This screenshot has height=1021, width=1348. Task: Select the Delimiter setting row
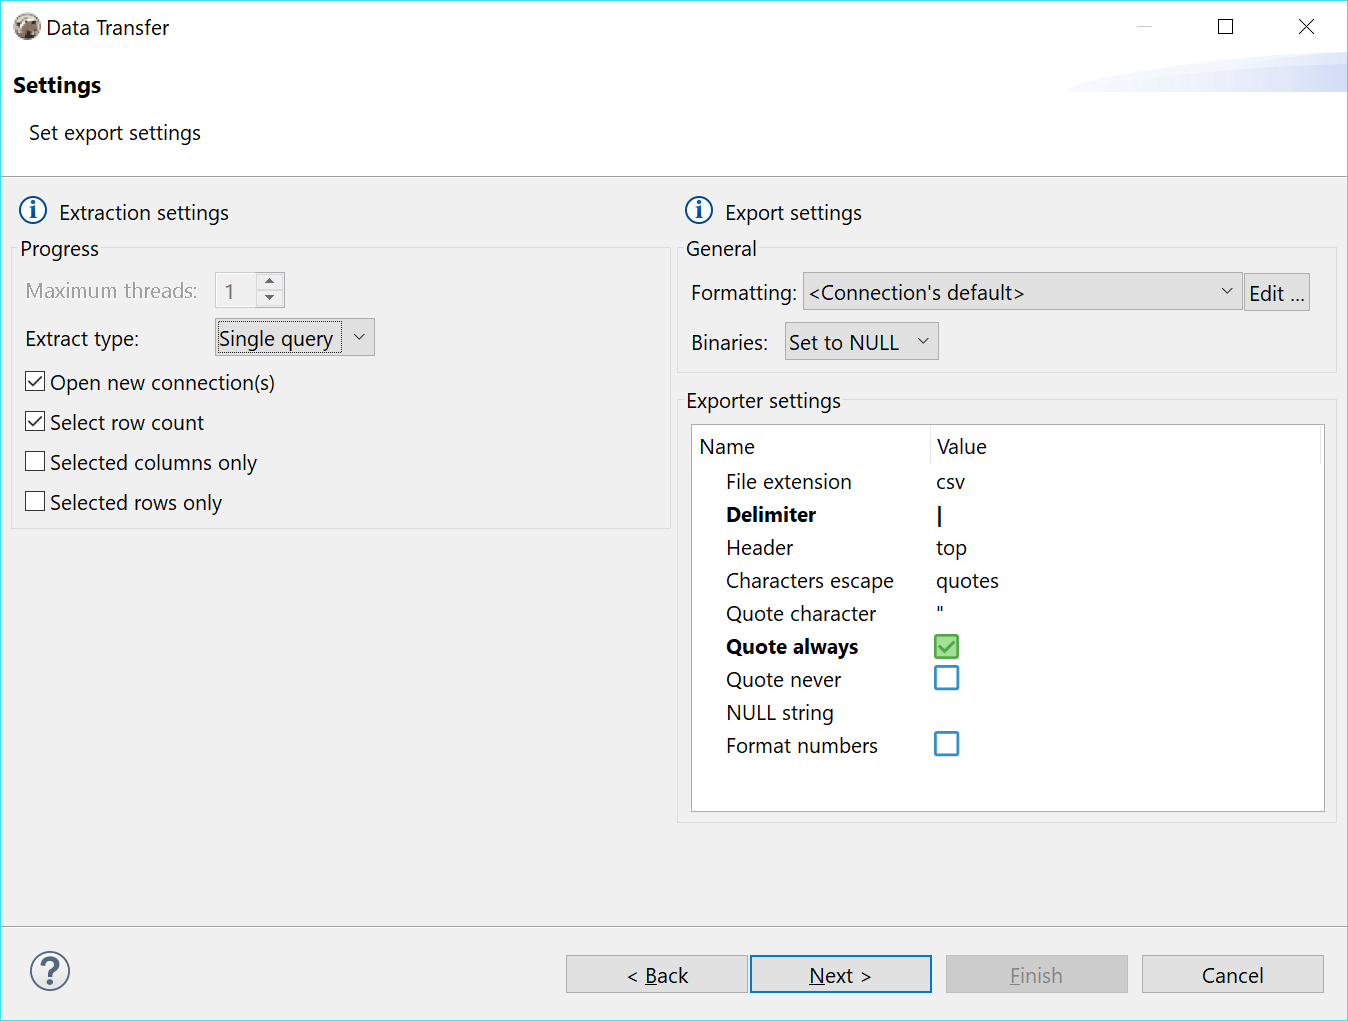pyautogui.click(x=1007, y=515)
